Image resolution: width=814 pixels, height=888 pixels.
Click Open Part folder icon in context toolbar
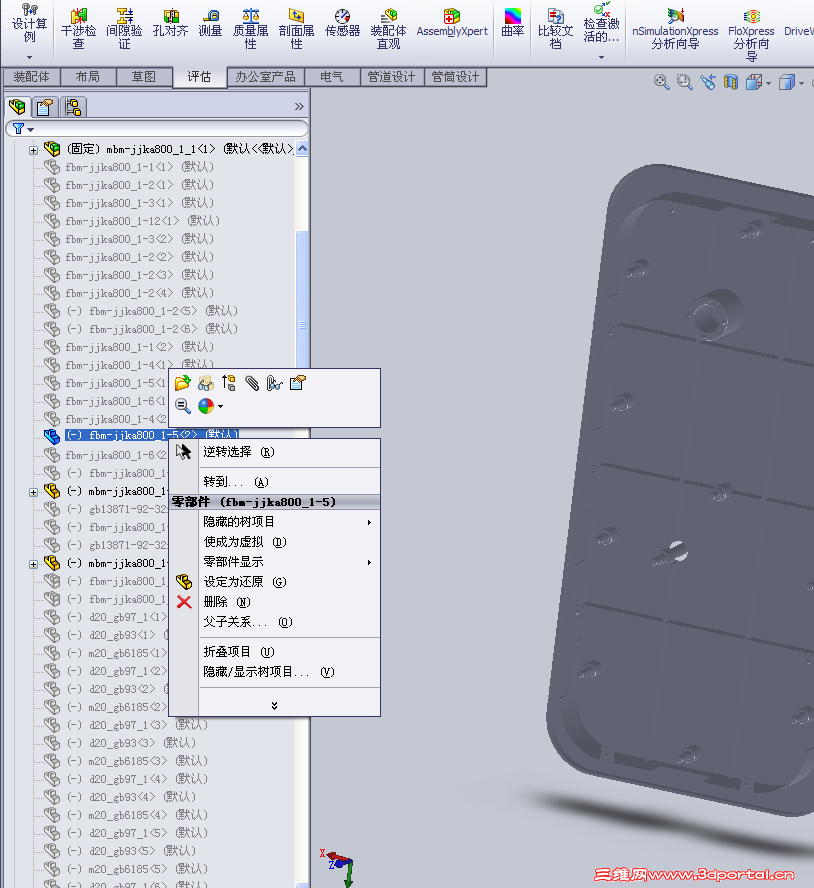click(182, 383)
